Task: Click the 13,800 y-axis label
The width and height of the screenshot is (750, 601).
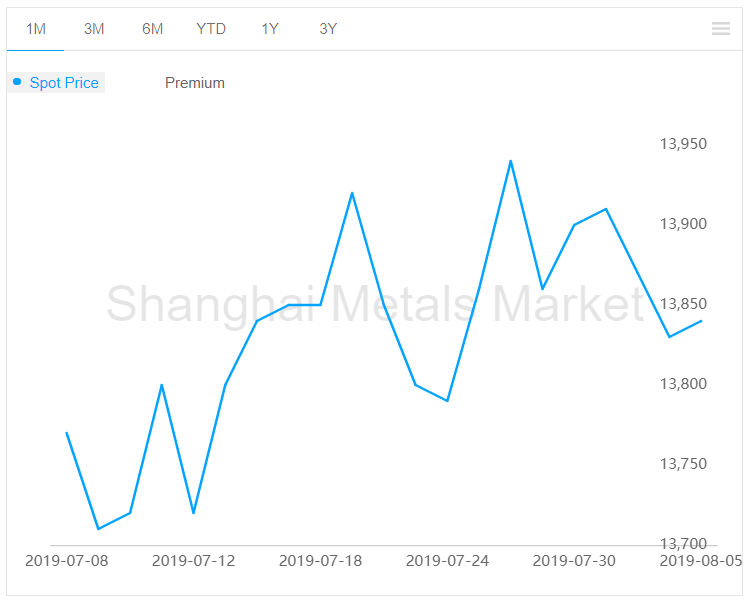Action: coord(683,384)
